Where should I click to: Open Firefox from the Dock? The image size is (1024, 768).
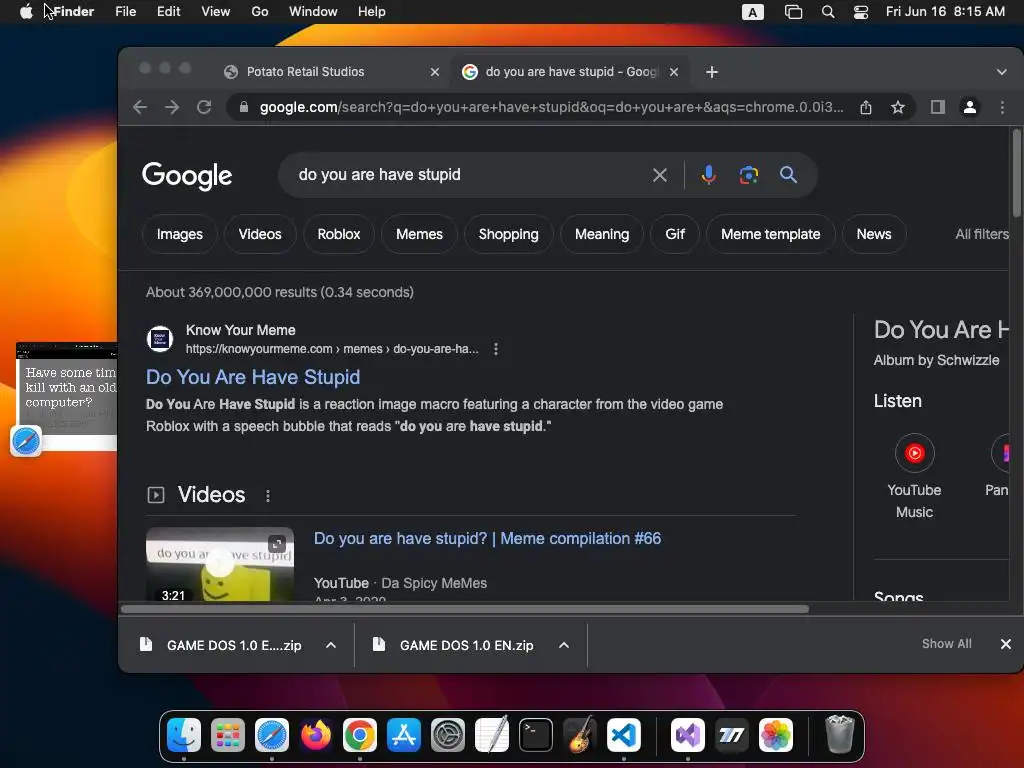point(316,735)
